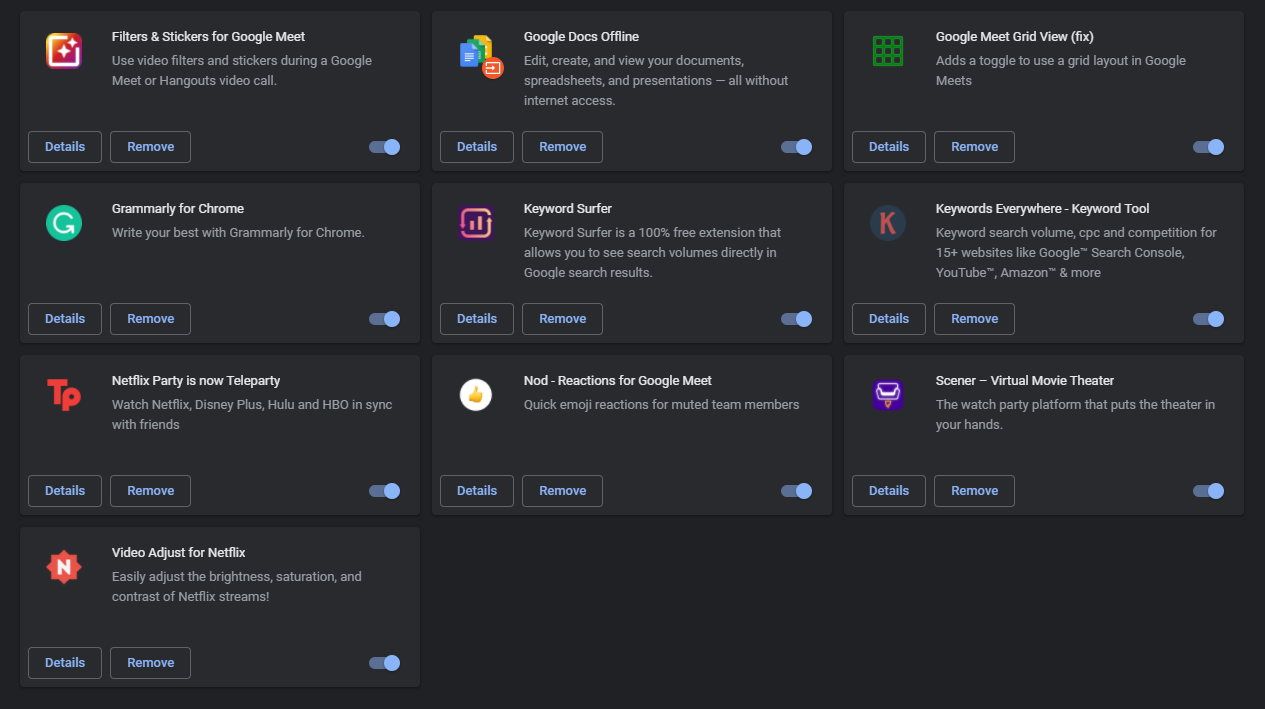Click the Nod thumbs-up icon
The image size is (1265, 709).
point(475,395)
